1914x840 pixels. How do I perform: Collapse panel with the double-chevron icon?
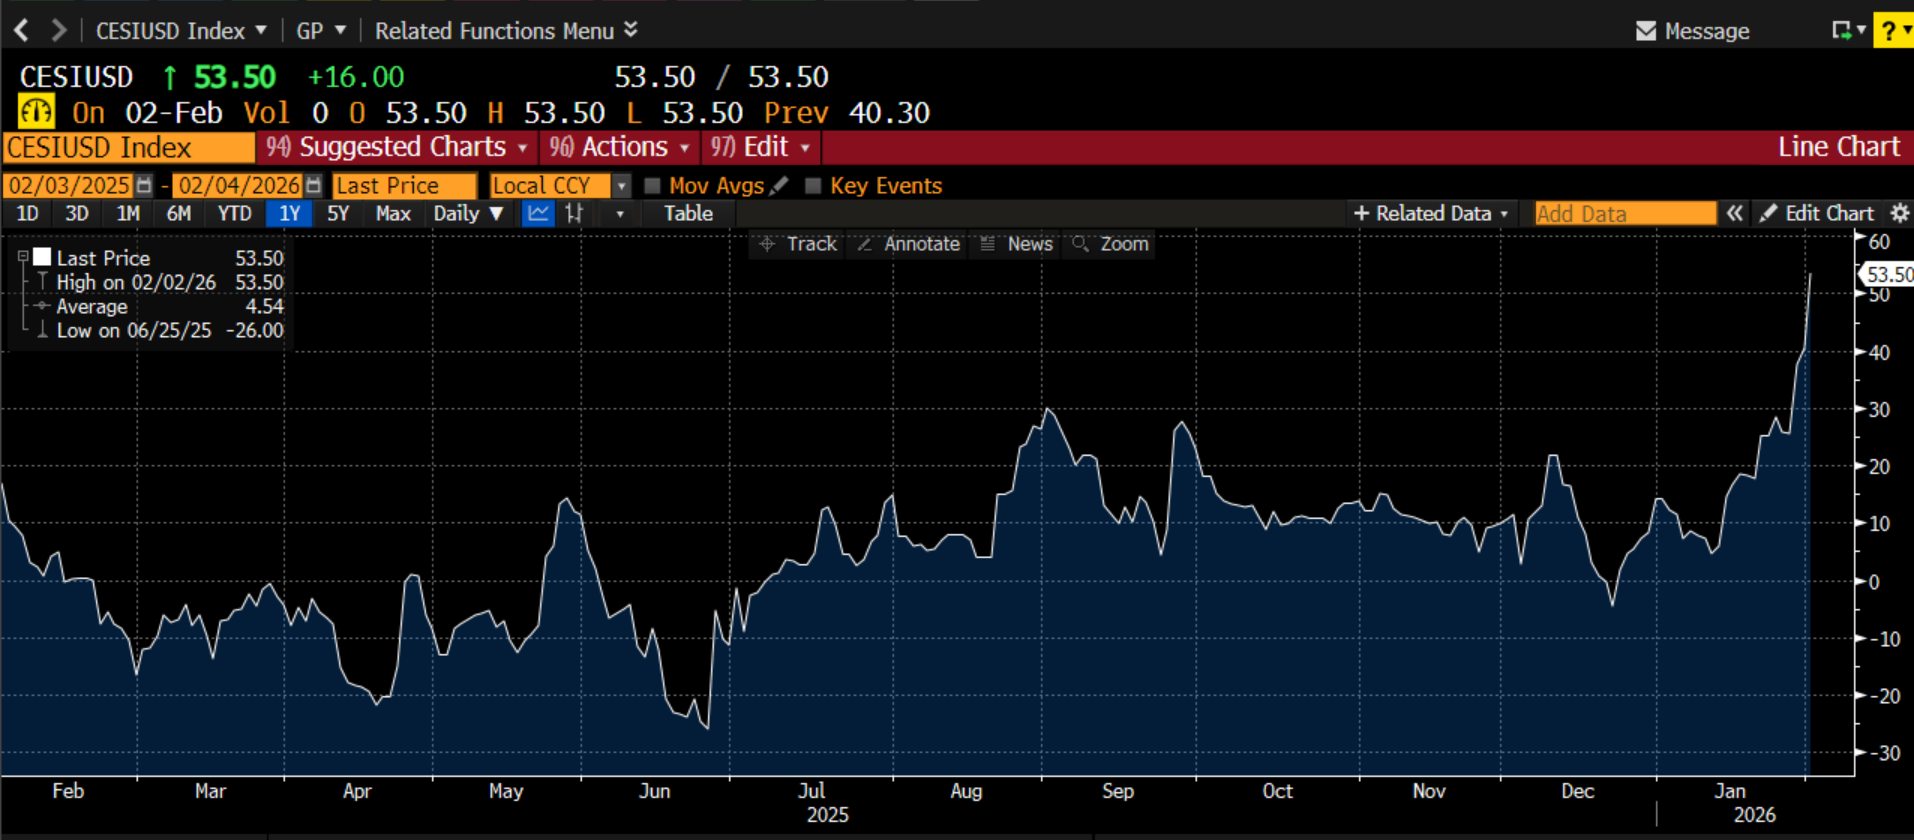pos(1734,213)
